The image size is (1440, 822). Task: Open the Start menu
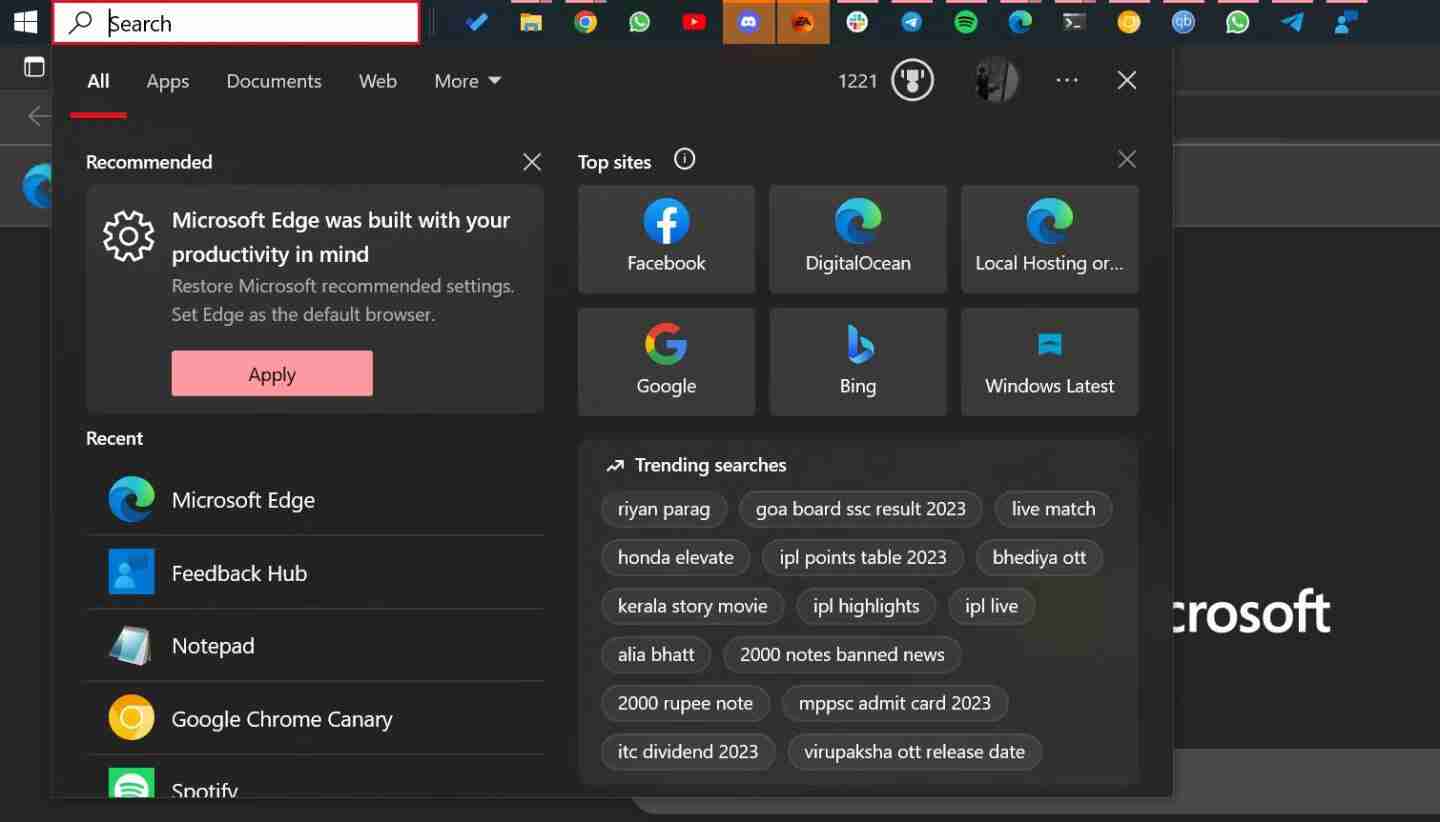(25, 20)
